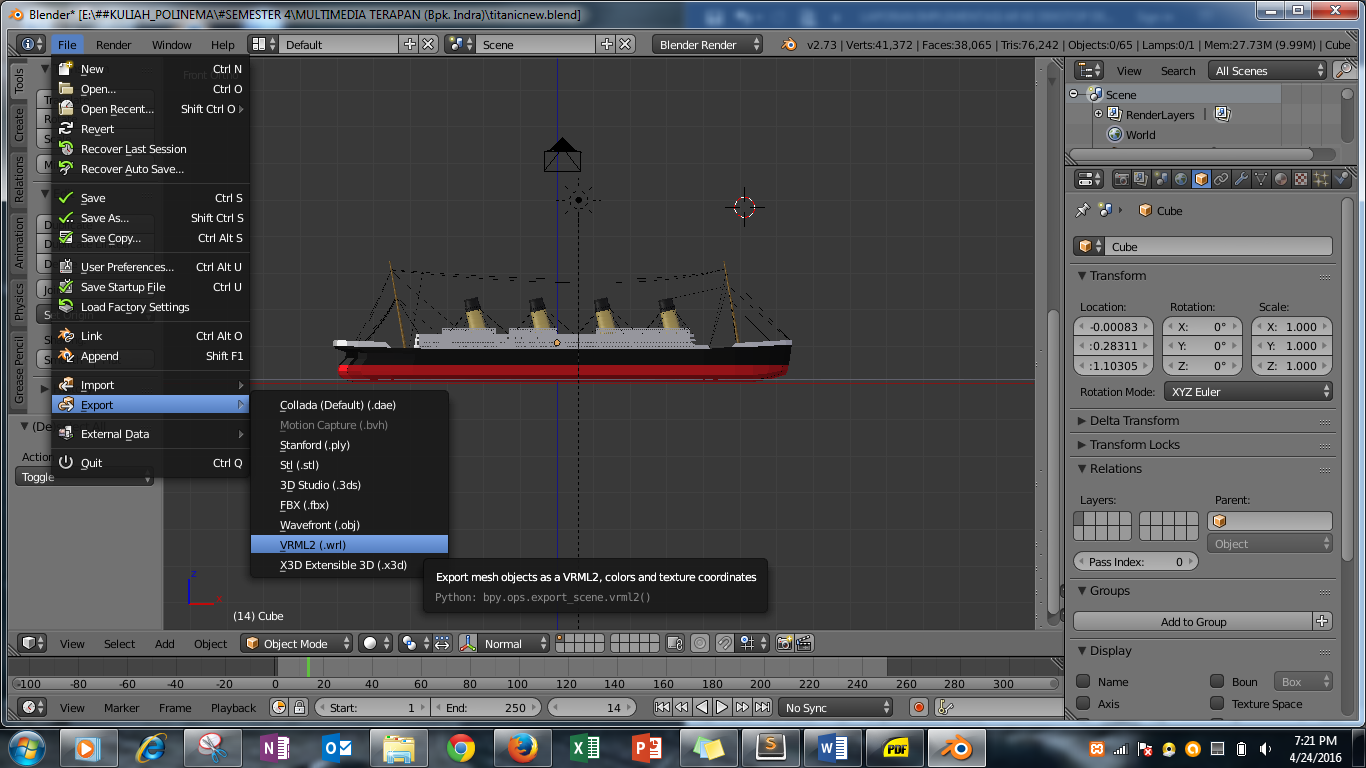Open the Object Mode dropdown
The image size is (1366, 768).
tap(298, 643)
